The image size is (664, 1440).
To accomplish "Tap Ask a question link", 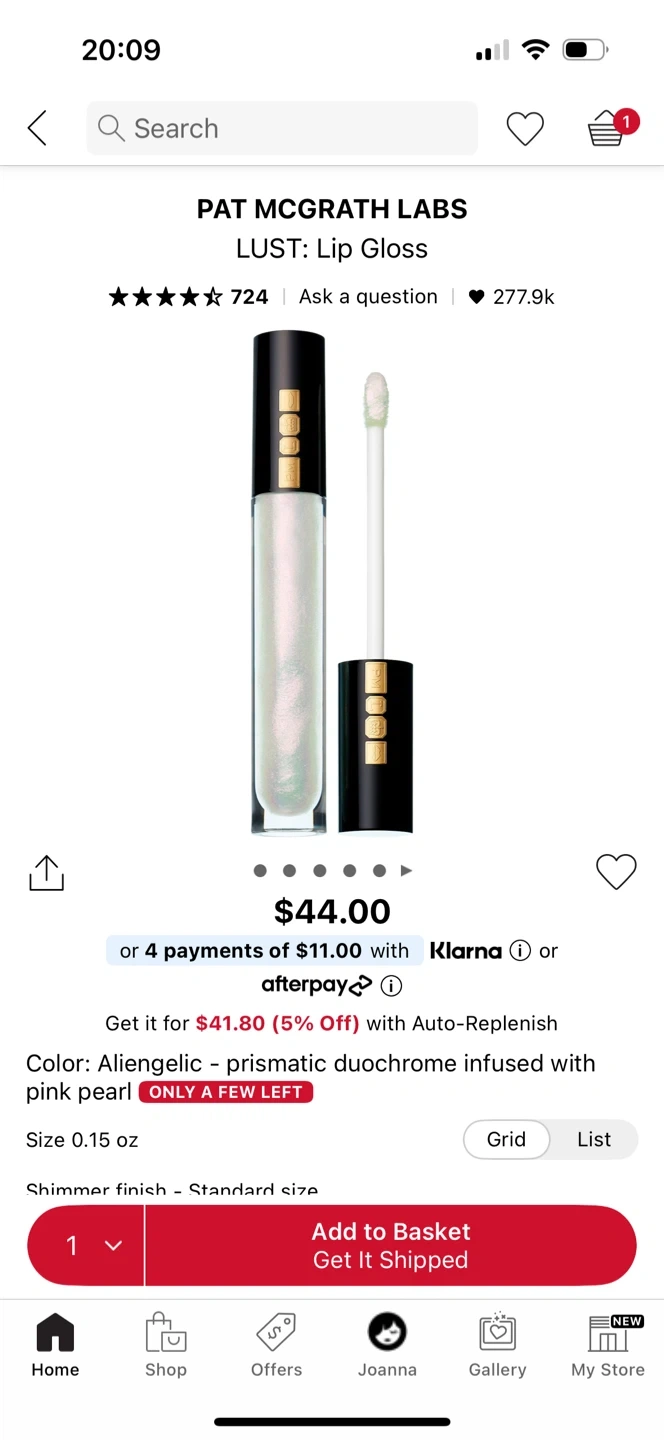I will click(368, 297).
